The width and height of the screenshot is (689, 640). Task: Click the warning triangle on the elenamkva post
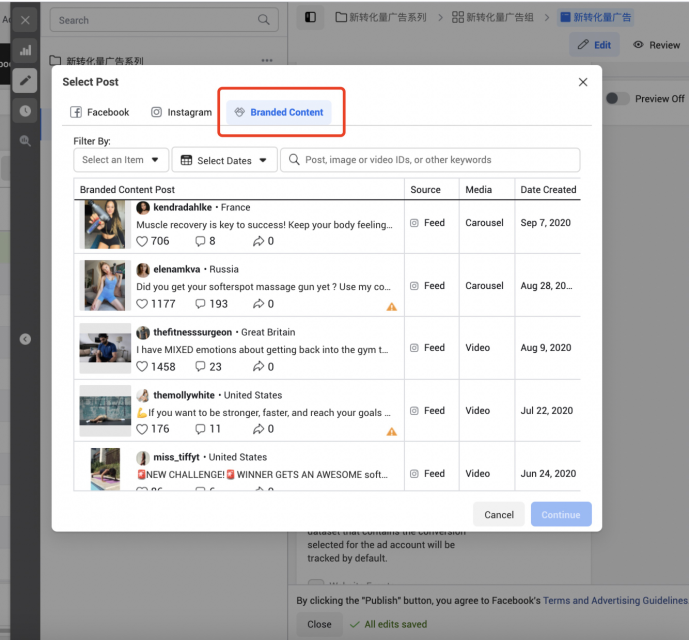(392, 307)
